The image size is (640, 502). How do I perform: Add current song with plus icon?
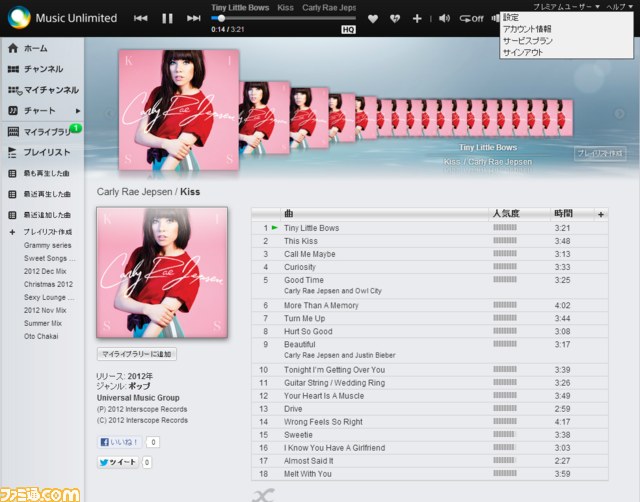pyautogui.click(x=417, y=19)
